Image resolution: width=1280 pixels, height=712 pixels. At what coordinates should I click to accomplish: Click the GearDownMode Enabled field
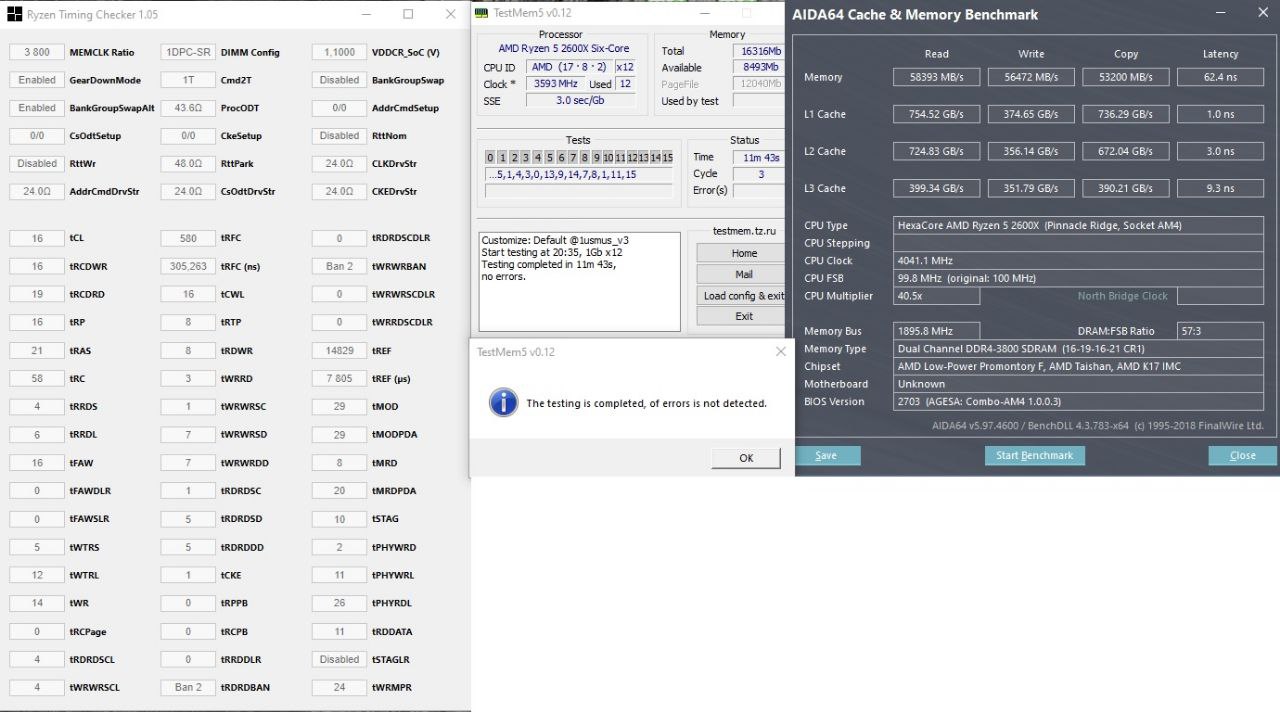[37, 80]
